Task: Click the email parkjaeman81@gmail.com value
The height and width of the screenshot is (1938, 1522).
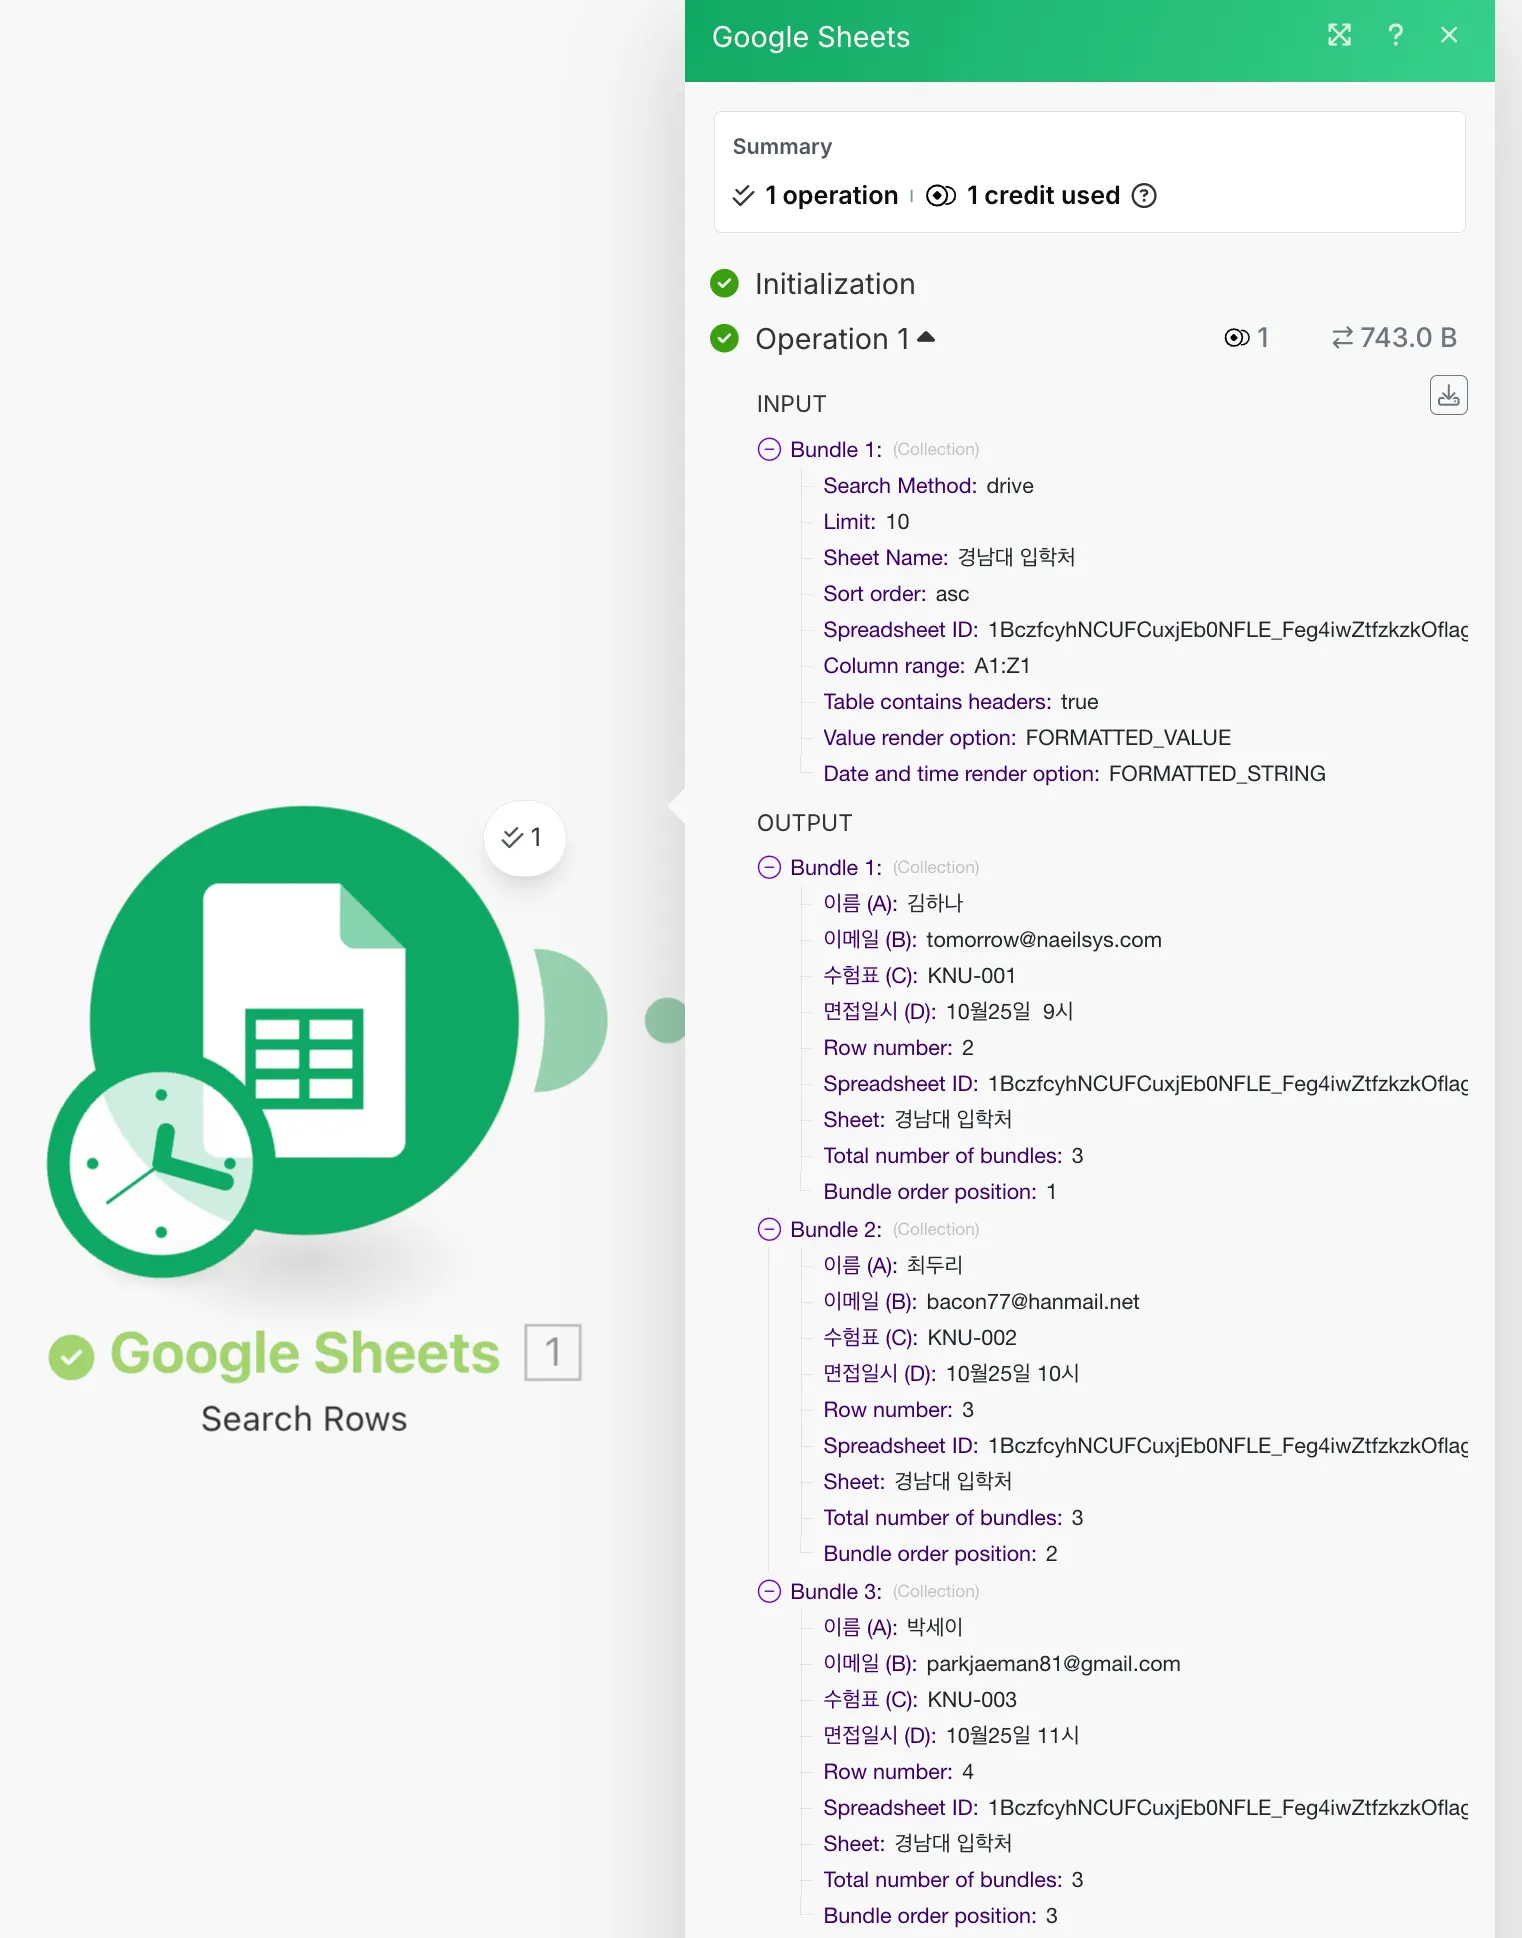Action: 1053,1664
